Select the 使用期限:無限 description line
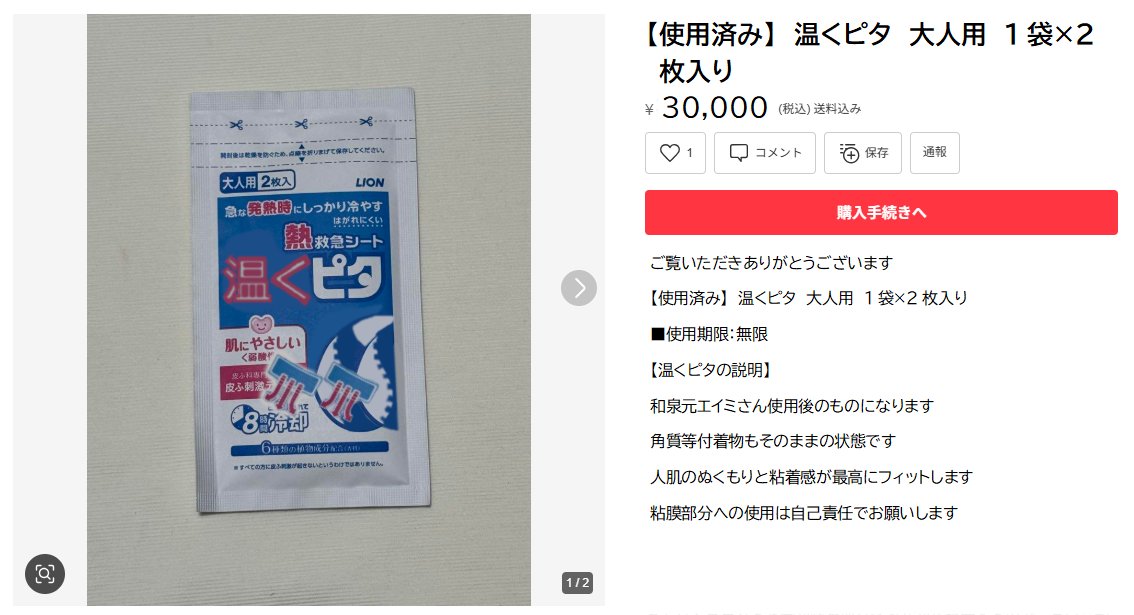 pos(709,334)
